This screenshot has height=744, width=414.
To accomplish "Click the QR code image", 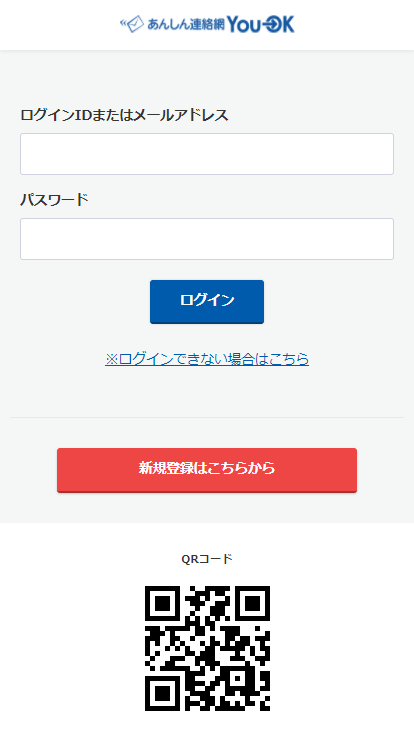I will pos(207,648).
